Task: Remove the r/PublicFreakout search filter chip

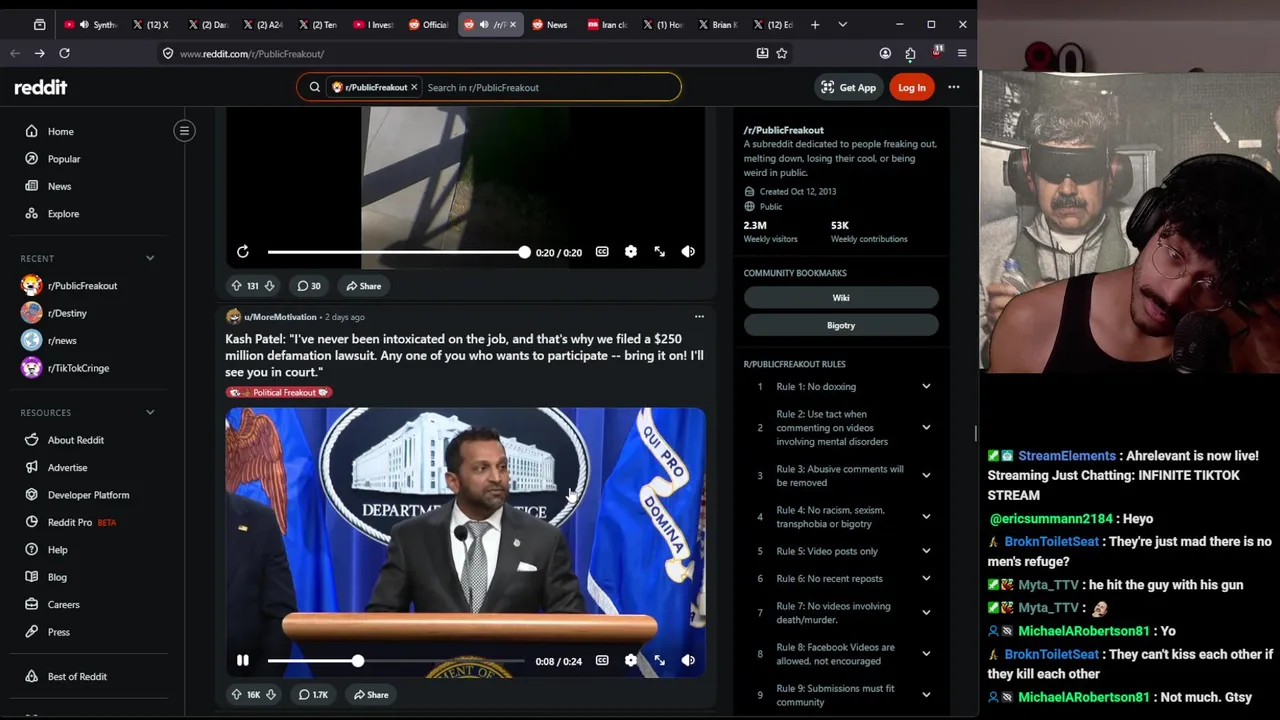Action: point(414,87)
